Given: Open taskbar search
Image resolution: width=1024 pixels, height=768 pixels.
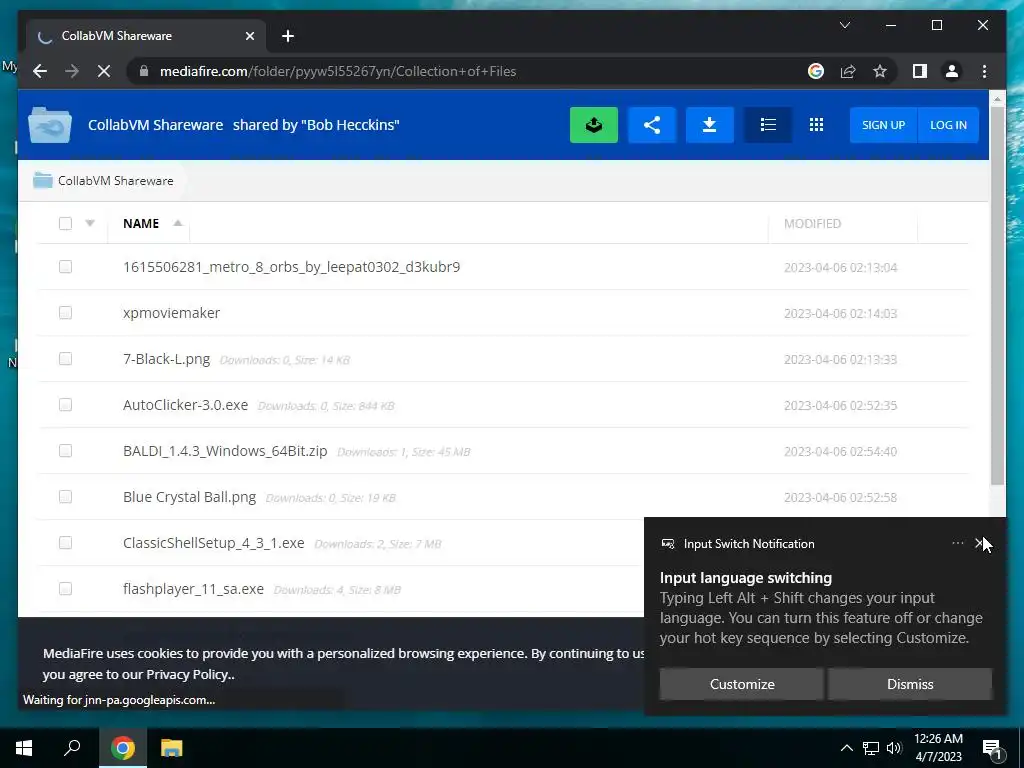Looking at the screenshot, I should pyautogui.click(x=72, y=748).
